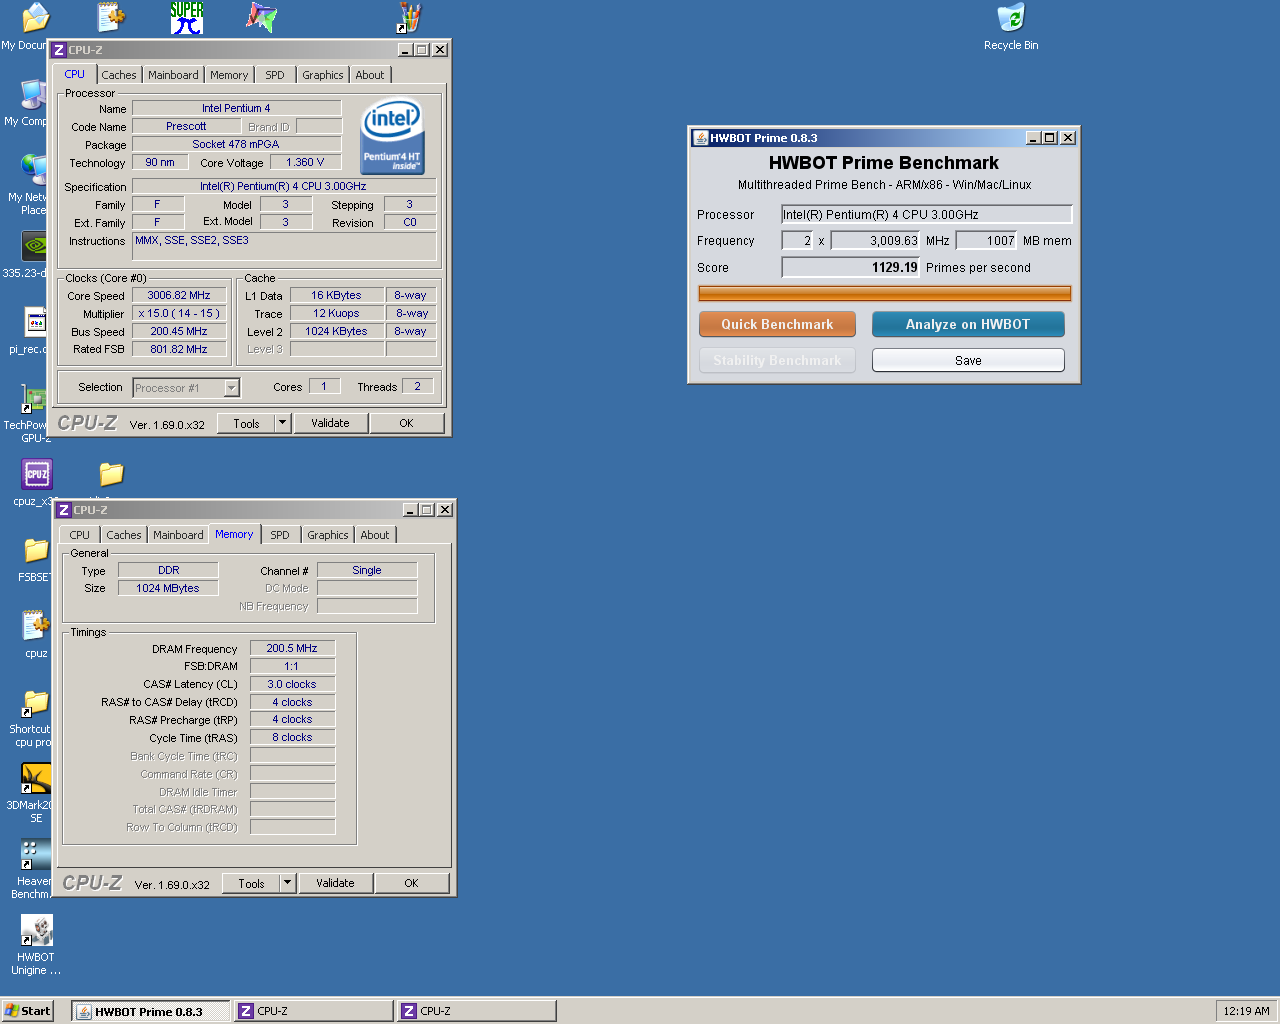Switch to Caches tab in top CPU-Z
Viewport: 1280px width, 1024px height.
coord(119,75)
